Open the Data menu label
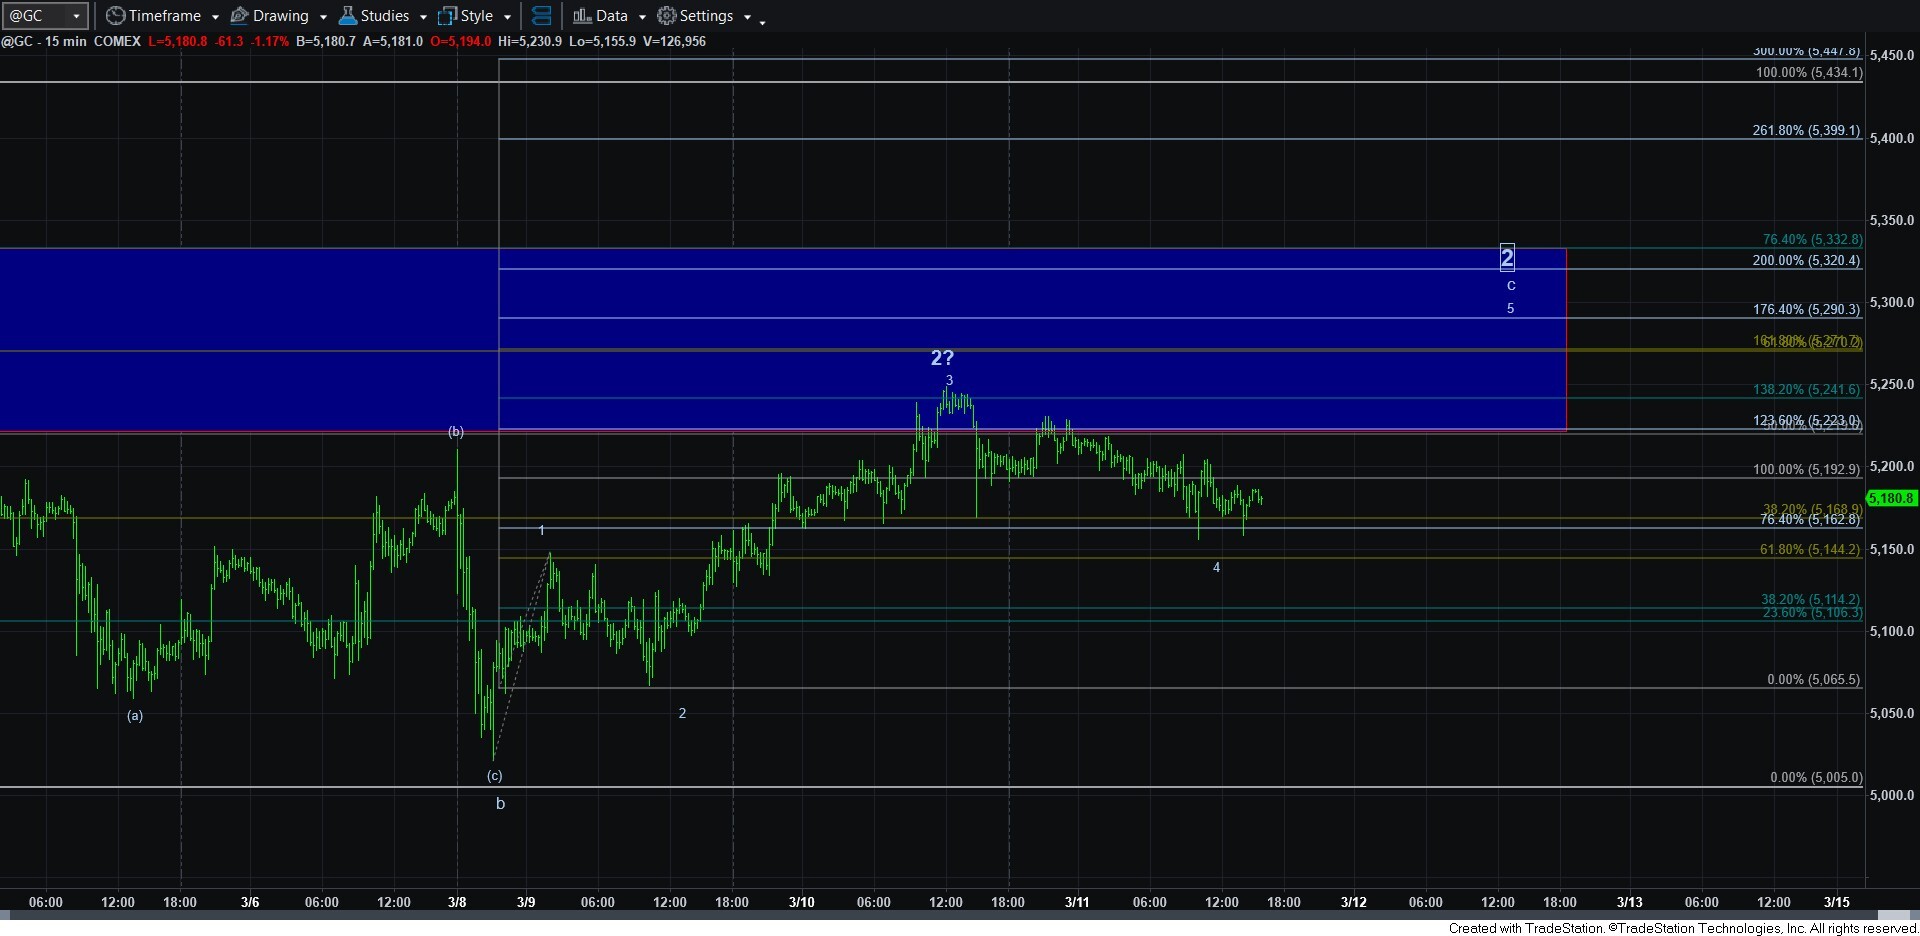 click(612, 16)
